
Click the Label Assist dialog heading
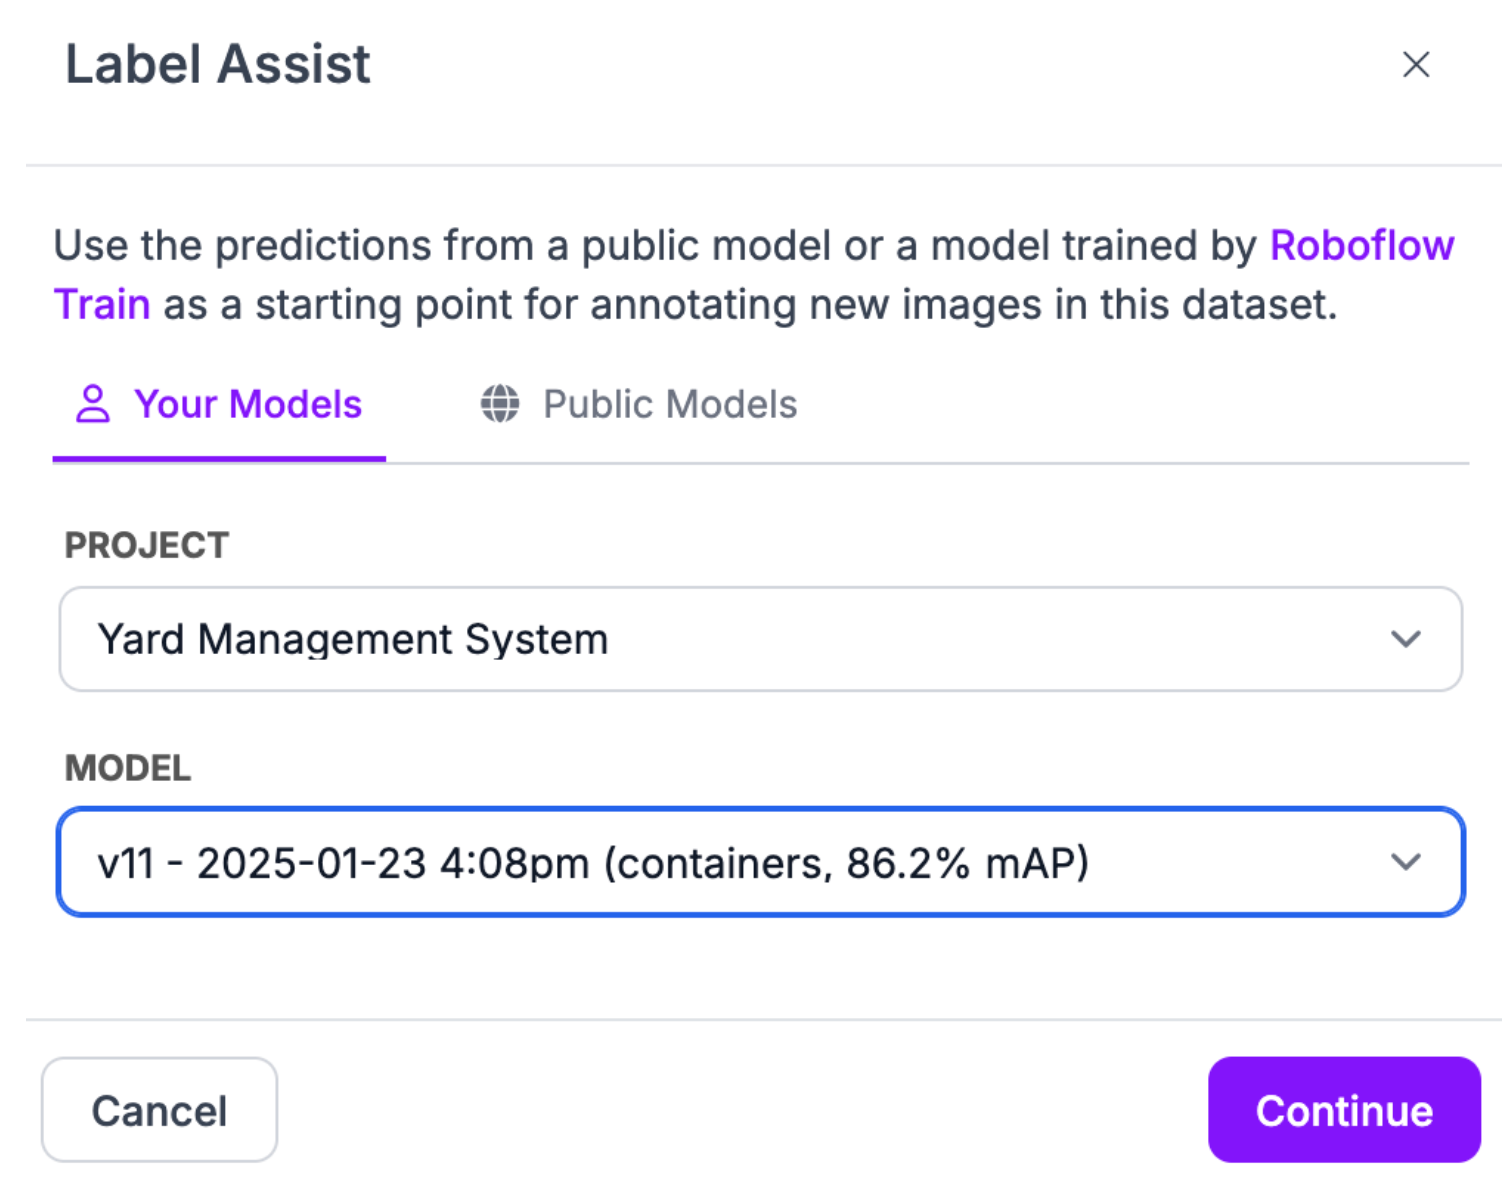218,65
